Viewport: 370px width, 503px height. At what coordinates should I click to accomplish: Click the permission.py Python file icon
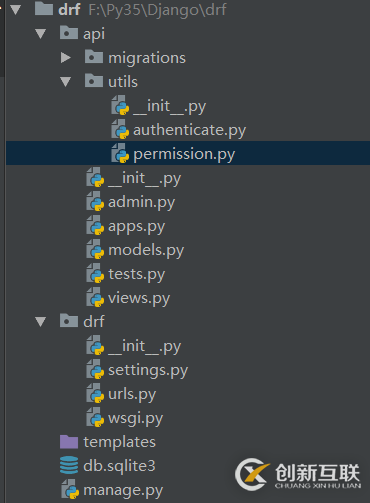coord(120,154)
